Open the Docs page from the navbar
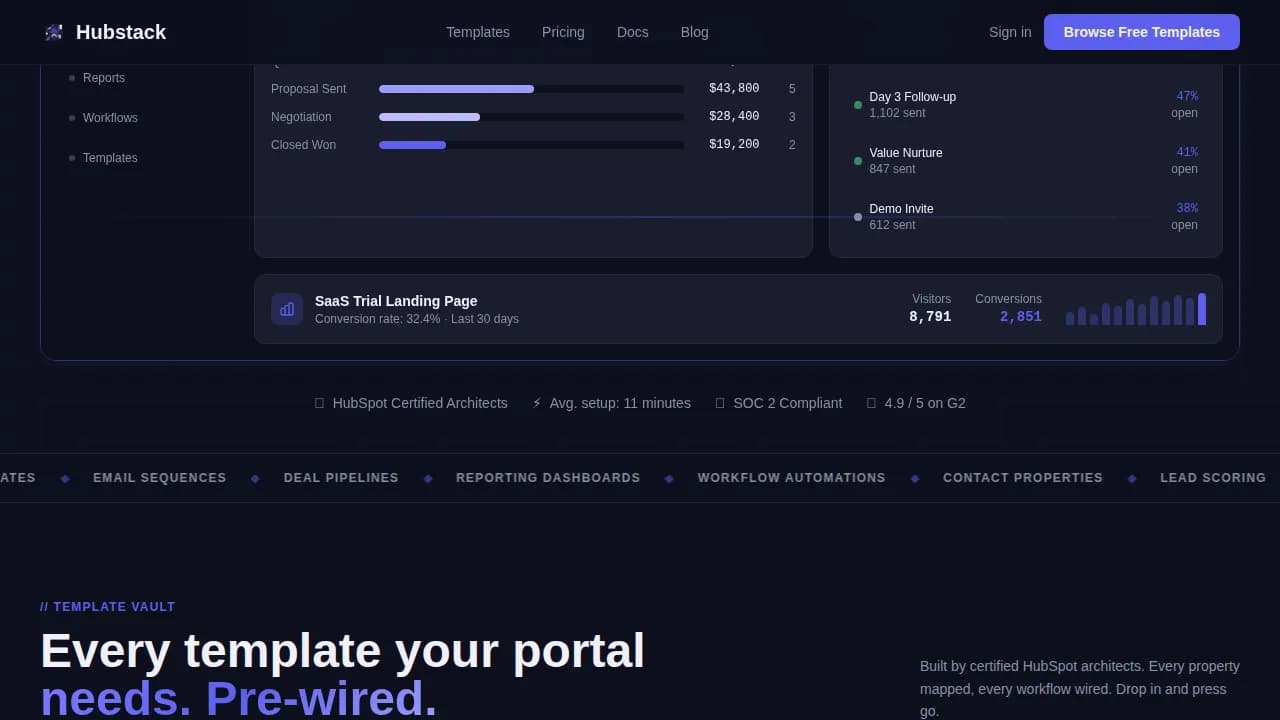Screen dimensions: 1280x720 pyautogui.click(x=632, y=31)
